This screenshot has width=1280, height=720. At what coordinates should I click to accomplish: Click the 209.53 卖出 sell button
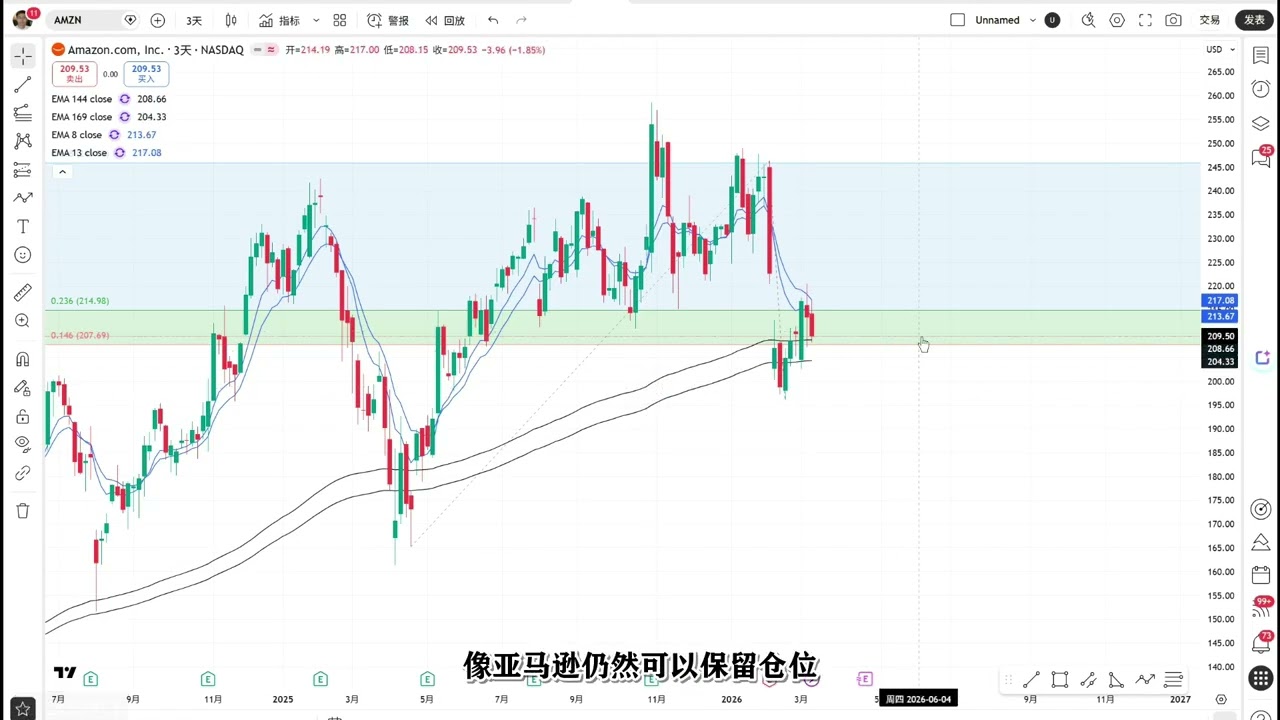coord(75,74)
